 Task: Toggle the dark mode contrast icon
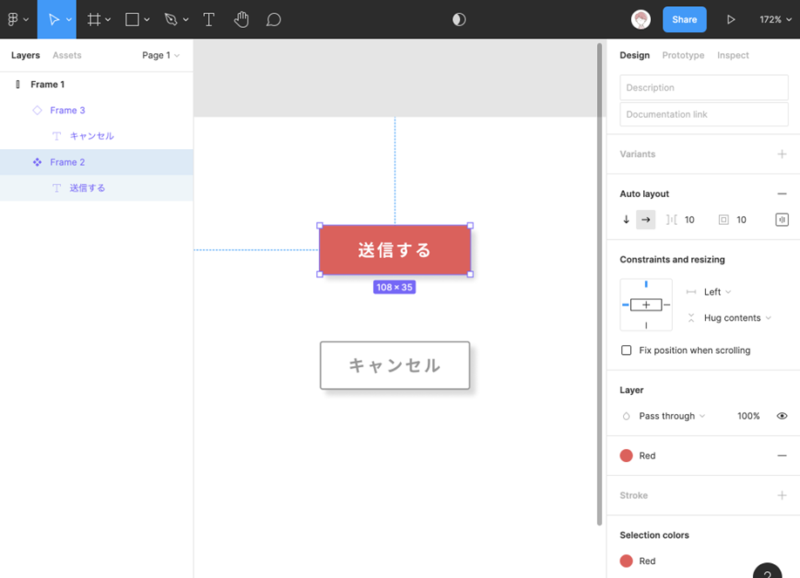tap(459, 19)
